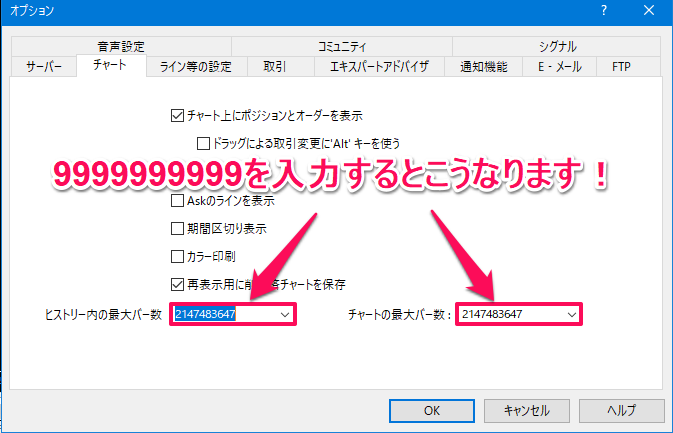Open the コミュニティ tab

click(342, 46)
